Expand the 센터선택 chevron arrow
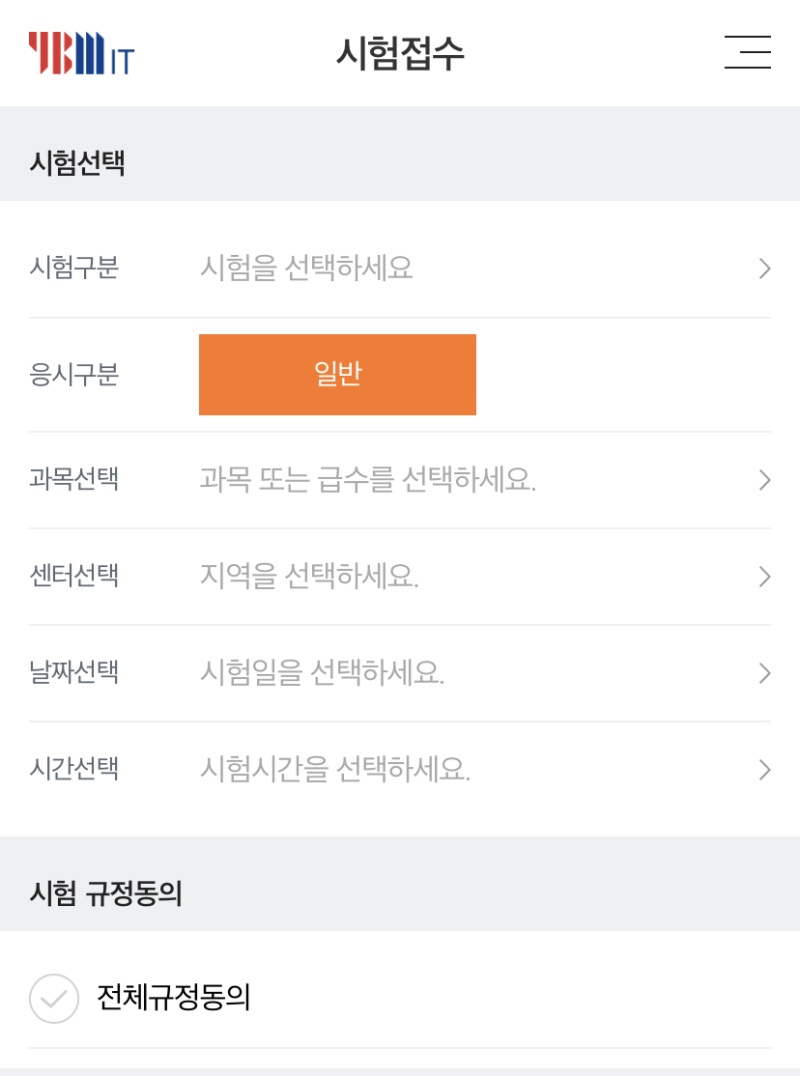 [765, 577]
